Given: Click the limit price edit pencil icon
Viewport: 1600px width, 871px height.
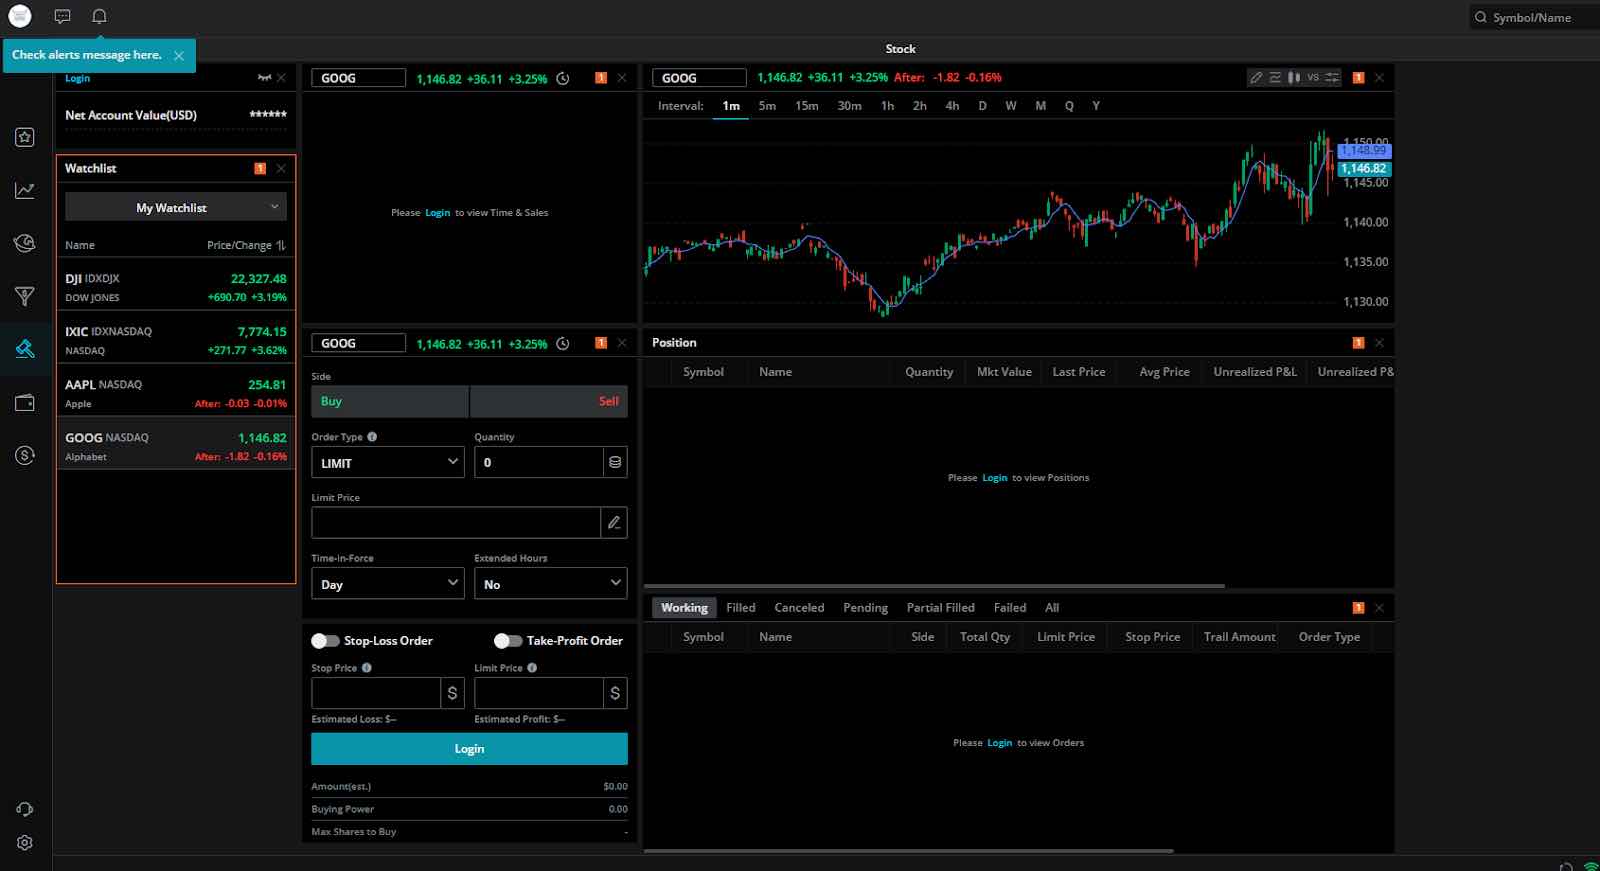Looking at the screenshot, I should pos(614,522).
